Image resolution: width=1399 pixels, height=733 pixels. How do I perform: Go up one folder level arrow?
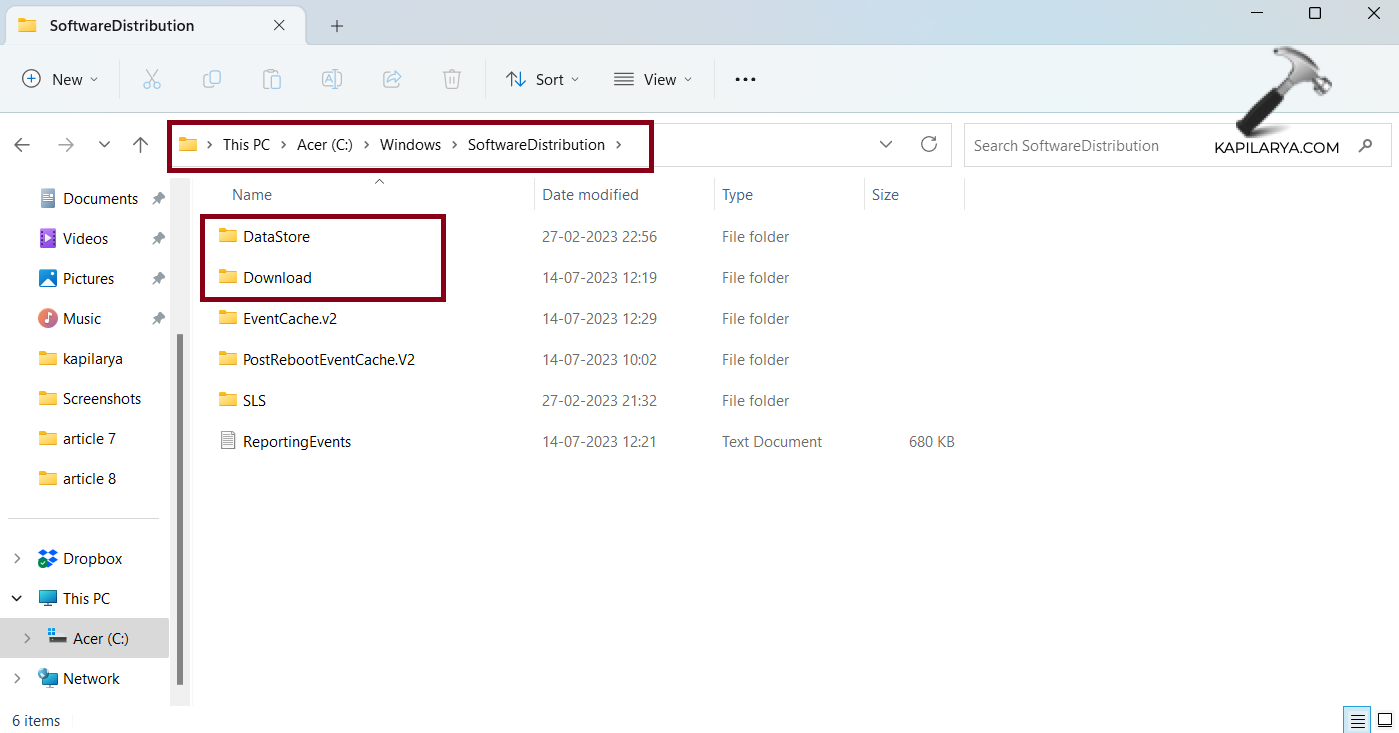[140, 145]
